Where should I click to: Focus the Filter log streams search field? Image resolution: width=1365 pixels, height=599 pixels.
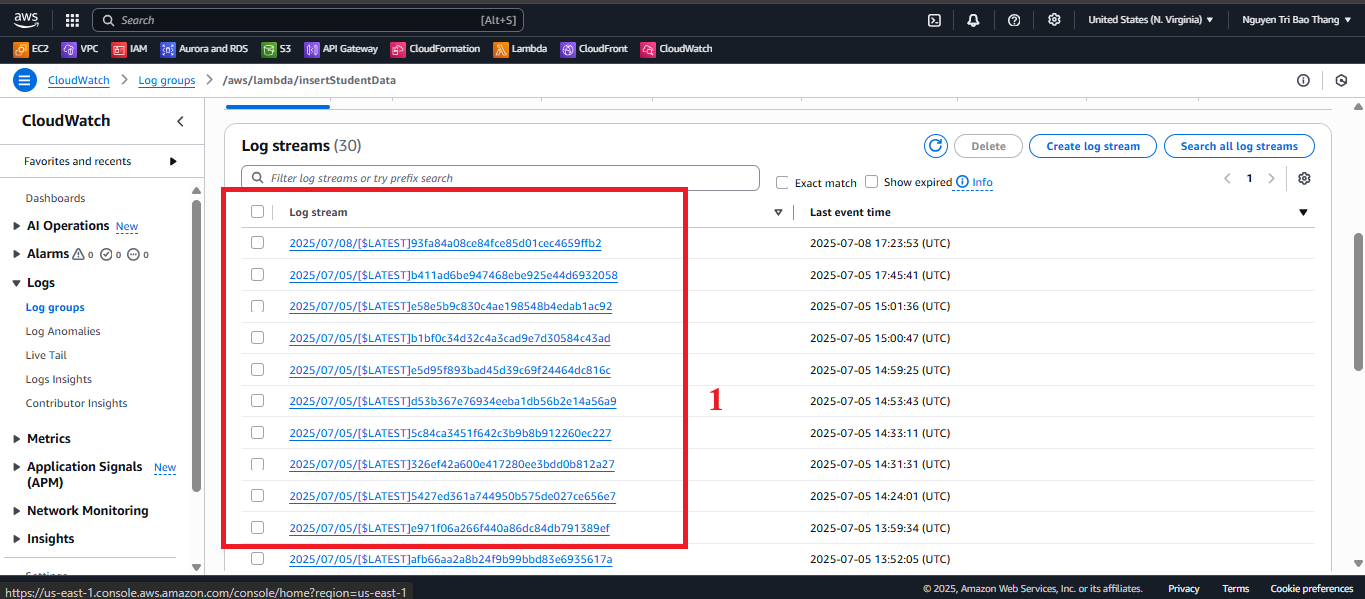point(501,178)
